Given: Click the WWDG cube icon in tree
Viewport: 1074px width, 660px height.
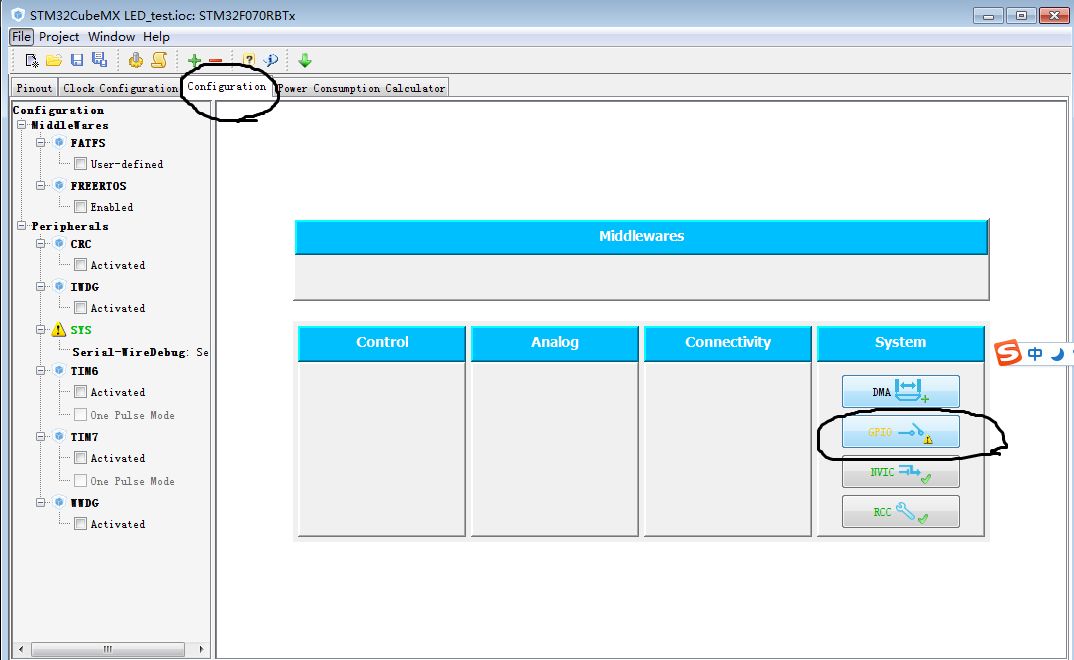Looking at the screenshot, I should pos(60,502).
